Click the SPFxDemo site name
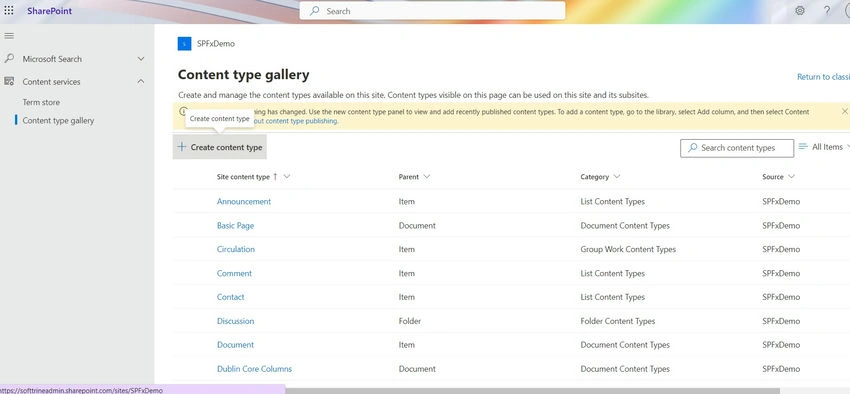Screen dimensions: 850x394 (216, 44)
